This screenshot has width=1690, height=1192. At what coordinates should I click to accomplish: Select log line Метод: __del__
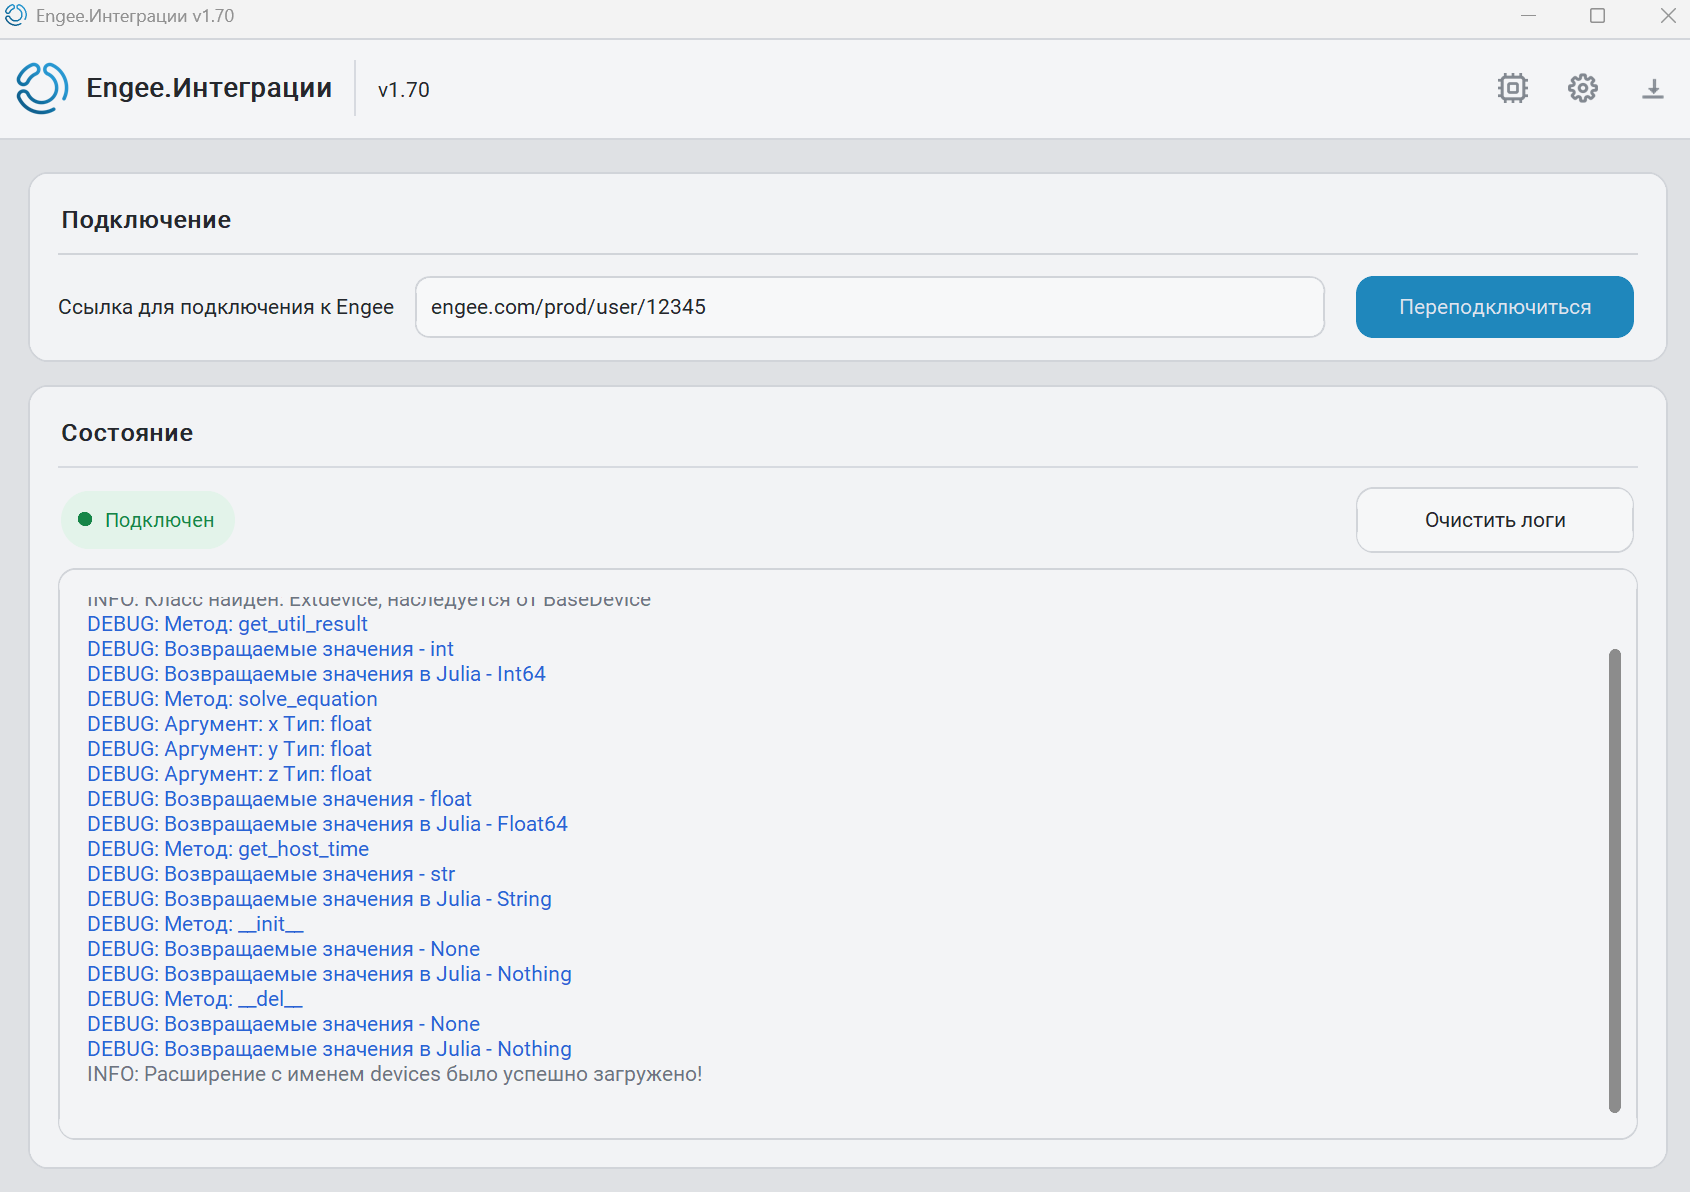pos(195,999)
